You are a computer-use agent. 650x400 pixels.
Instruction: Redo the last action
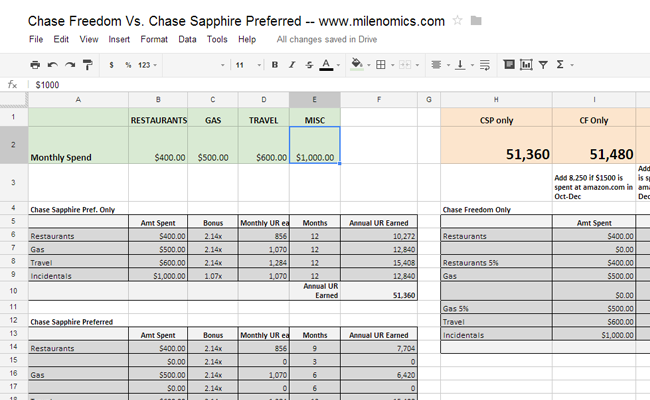70,65
